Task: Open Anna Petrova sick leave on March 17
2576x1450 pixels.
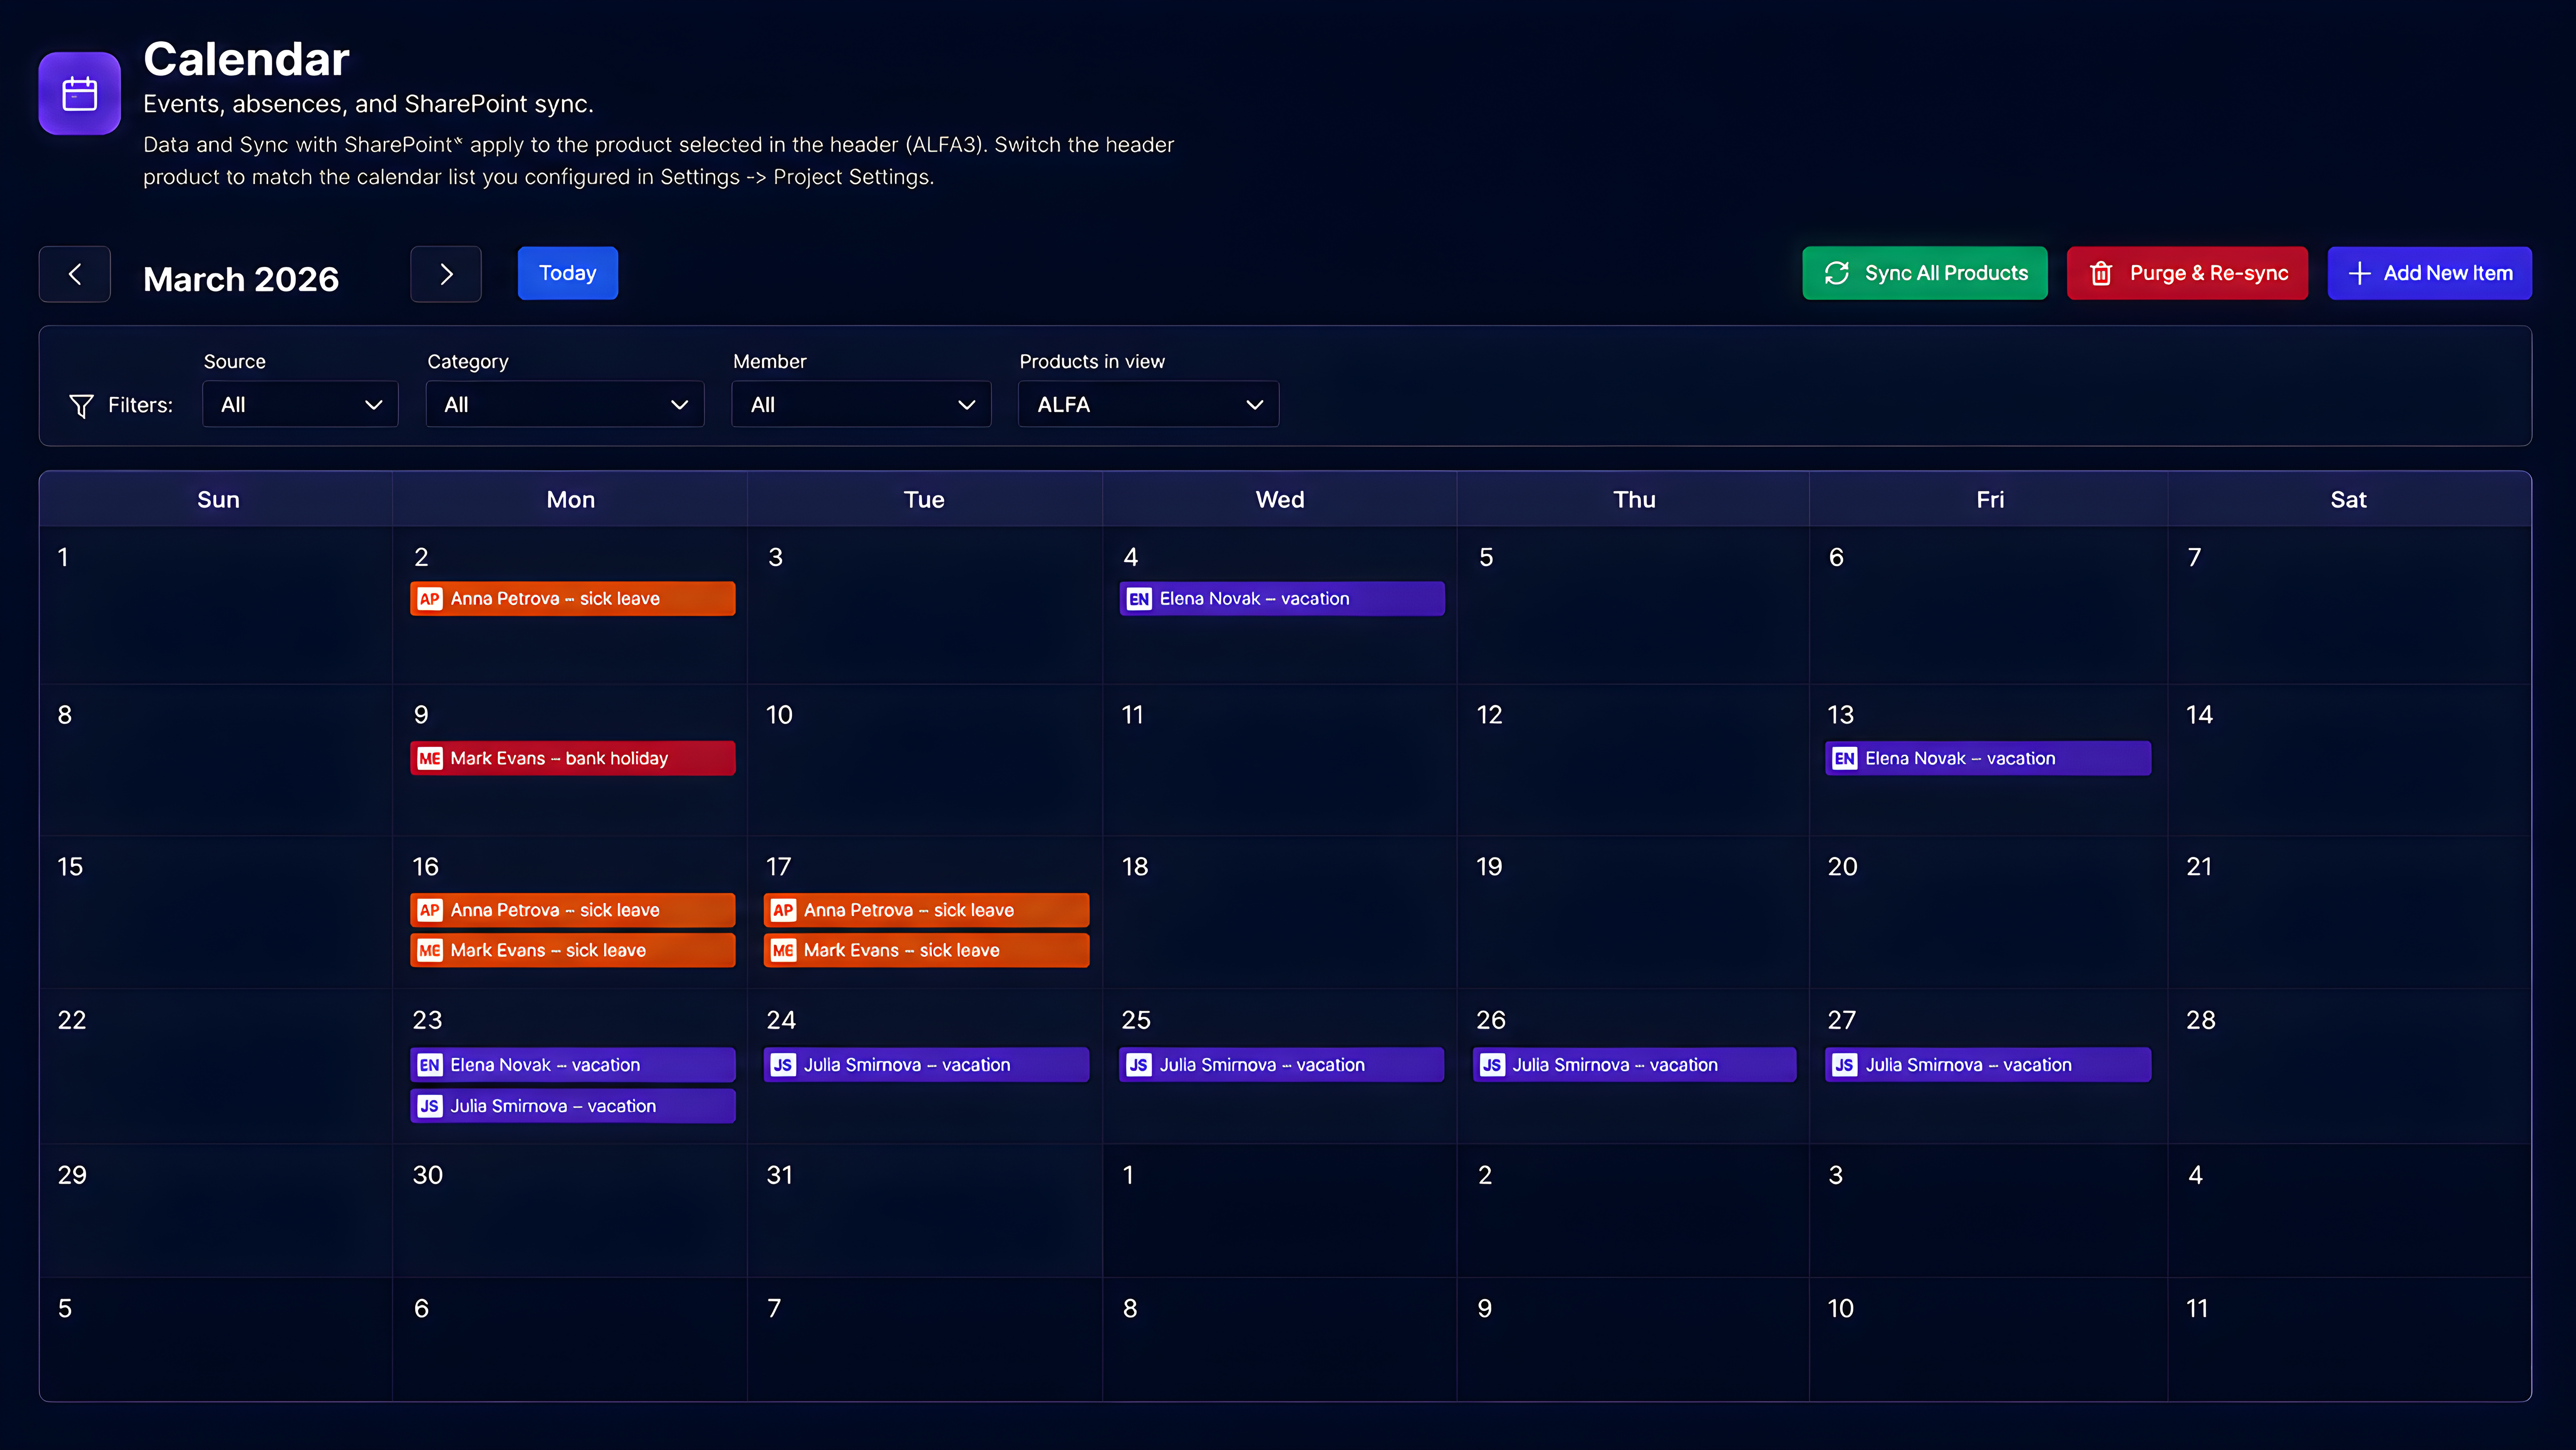Action: [x=927, y=910]
